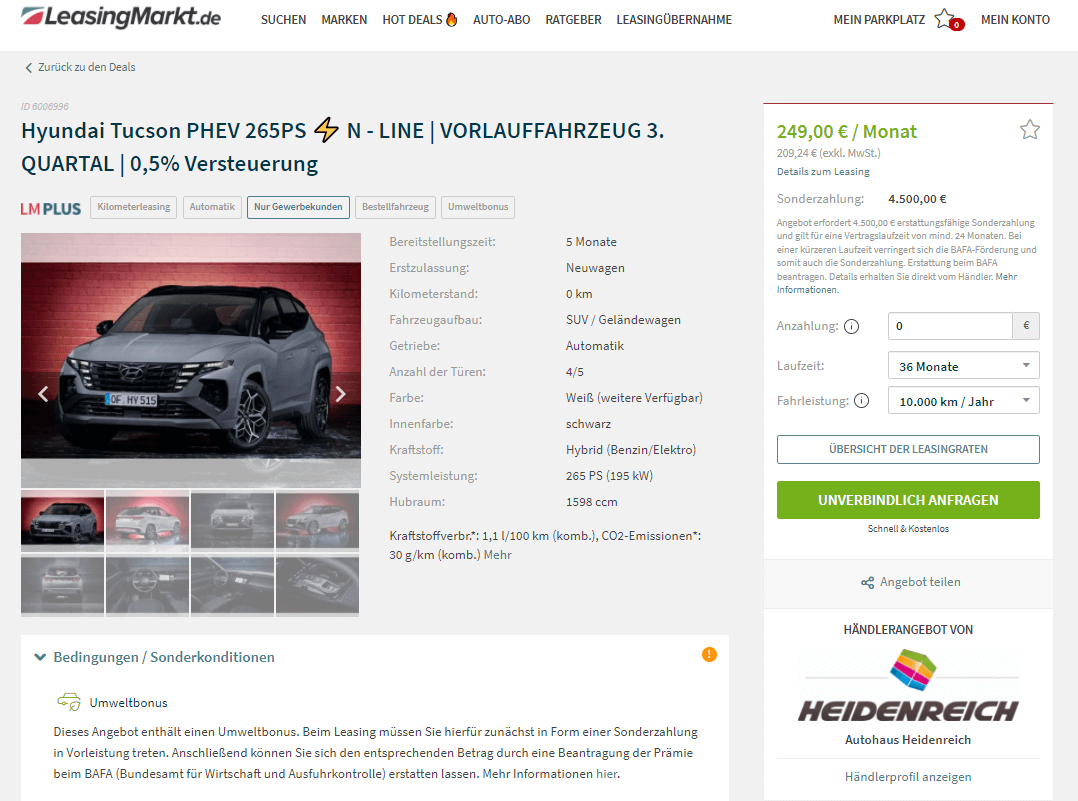Show next car image with right arrow
The image size is (1078, 801).
pos(340,393)
